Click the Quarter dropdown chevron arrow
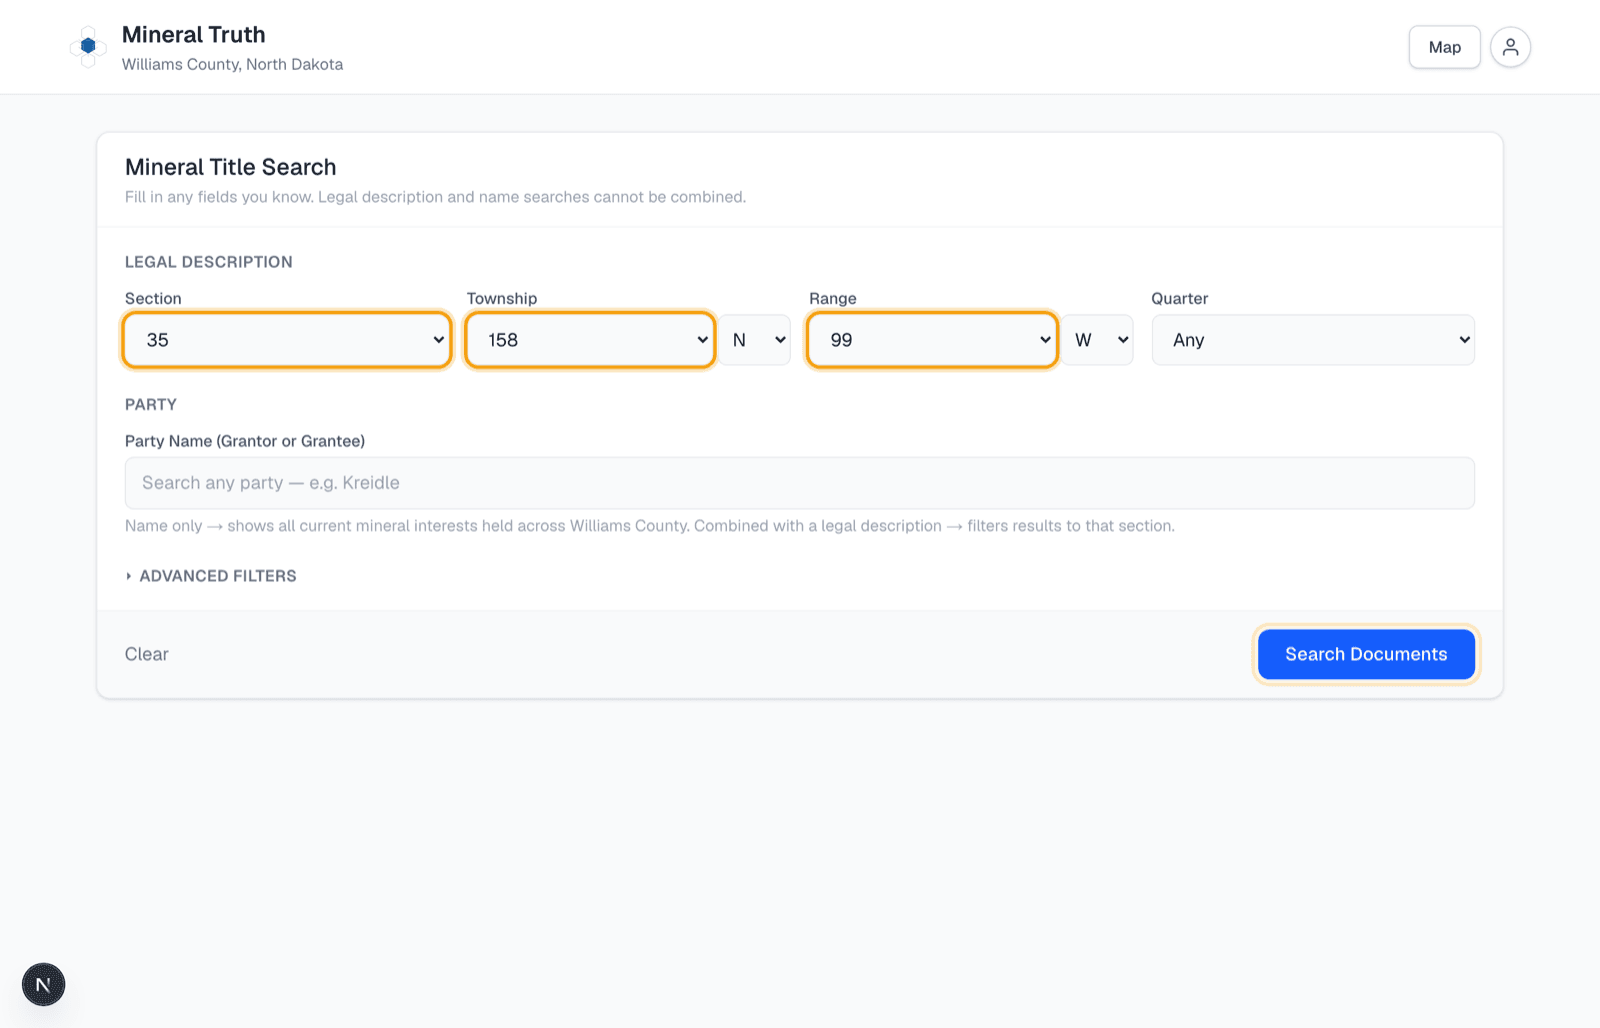The width and height of the screenshot is (1600, 1028). [x=1464, y=340]
